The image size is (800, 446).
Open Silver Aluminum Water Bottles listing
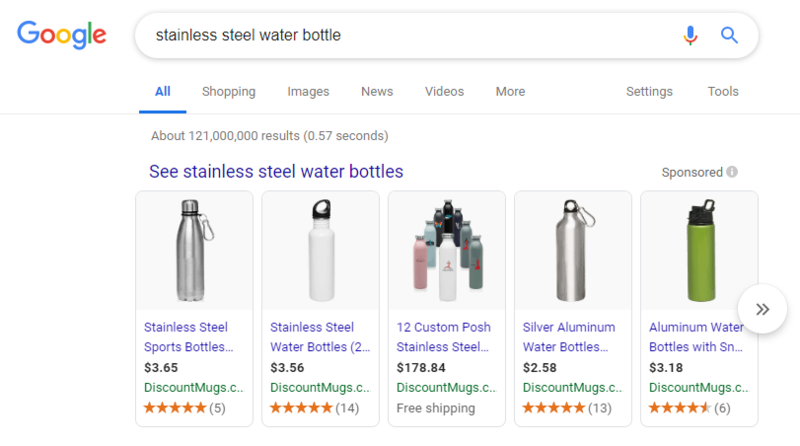tap(566, 337)
